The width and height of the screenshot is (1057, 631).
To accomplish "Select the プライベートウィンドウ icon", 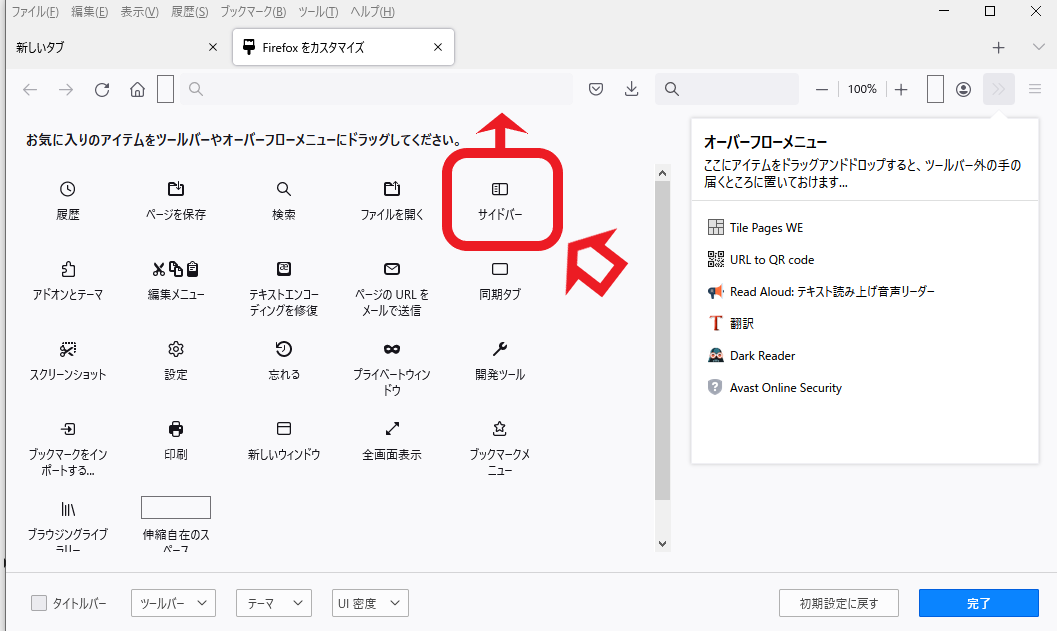I will (x=391, y=349).
